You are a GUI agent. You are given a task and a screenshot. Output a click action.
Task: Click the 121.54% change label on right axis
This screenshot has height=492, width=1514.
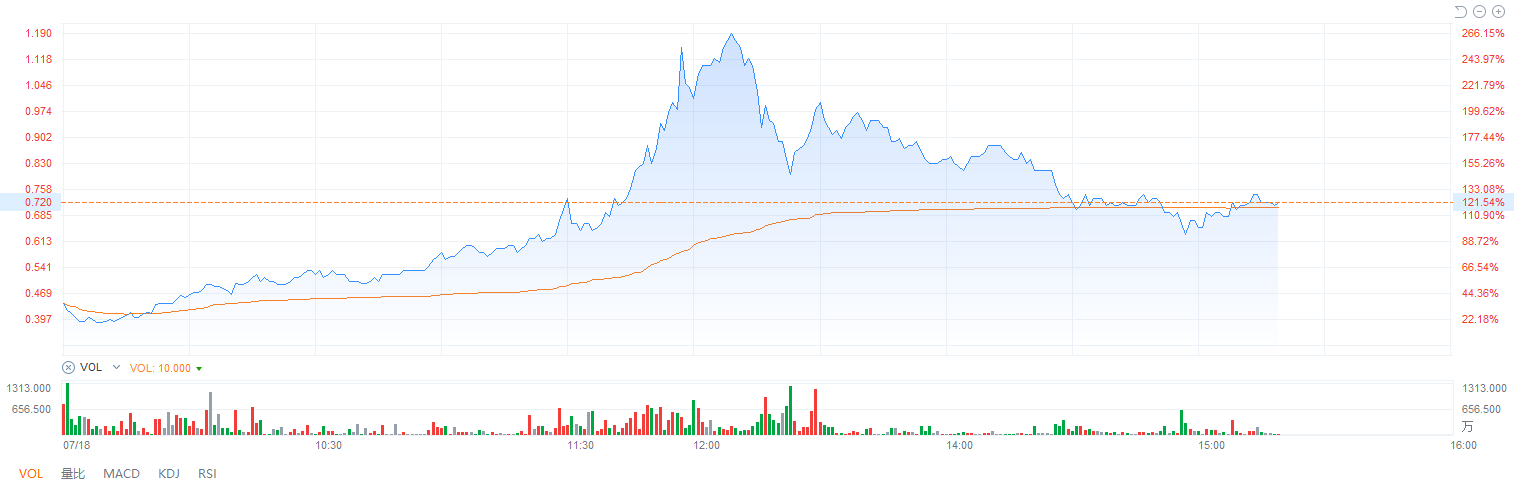click(1484, 202)
